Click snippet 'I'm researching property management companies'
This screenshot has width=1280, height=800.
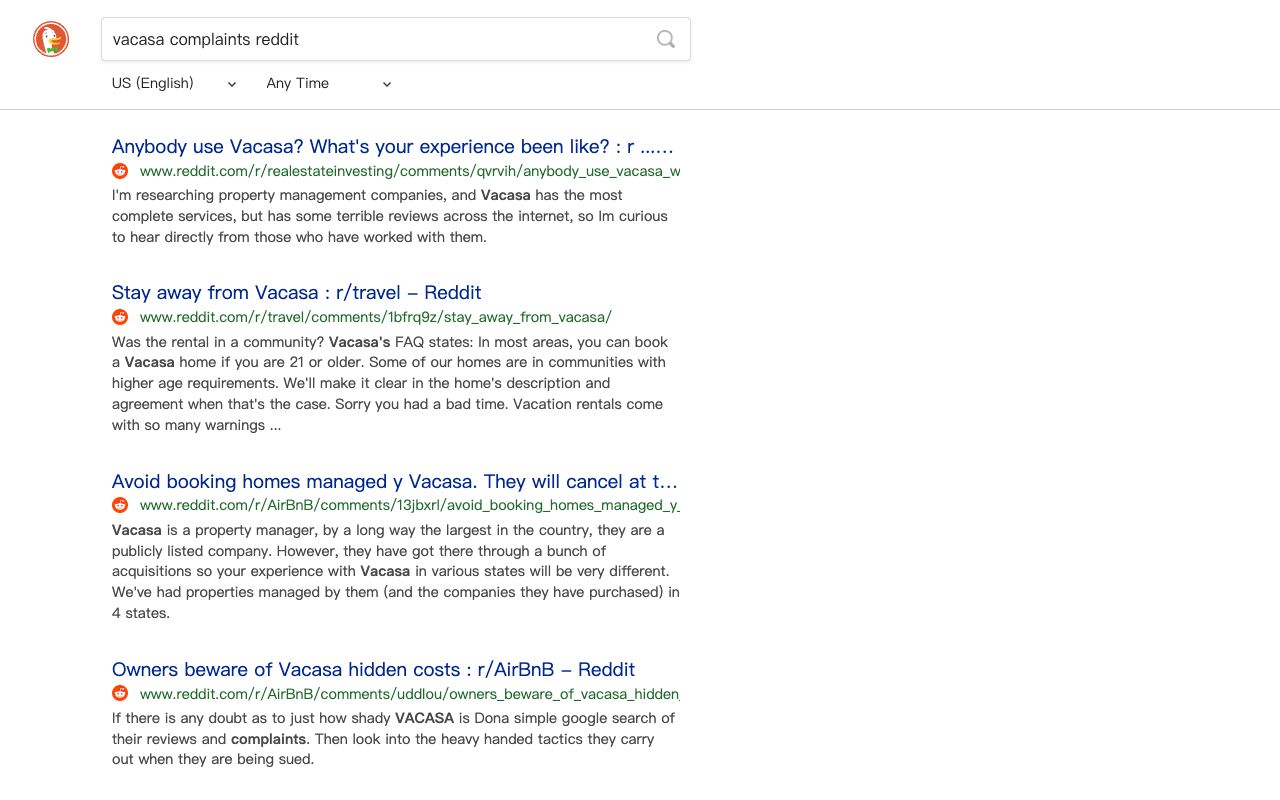point(390,216)
